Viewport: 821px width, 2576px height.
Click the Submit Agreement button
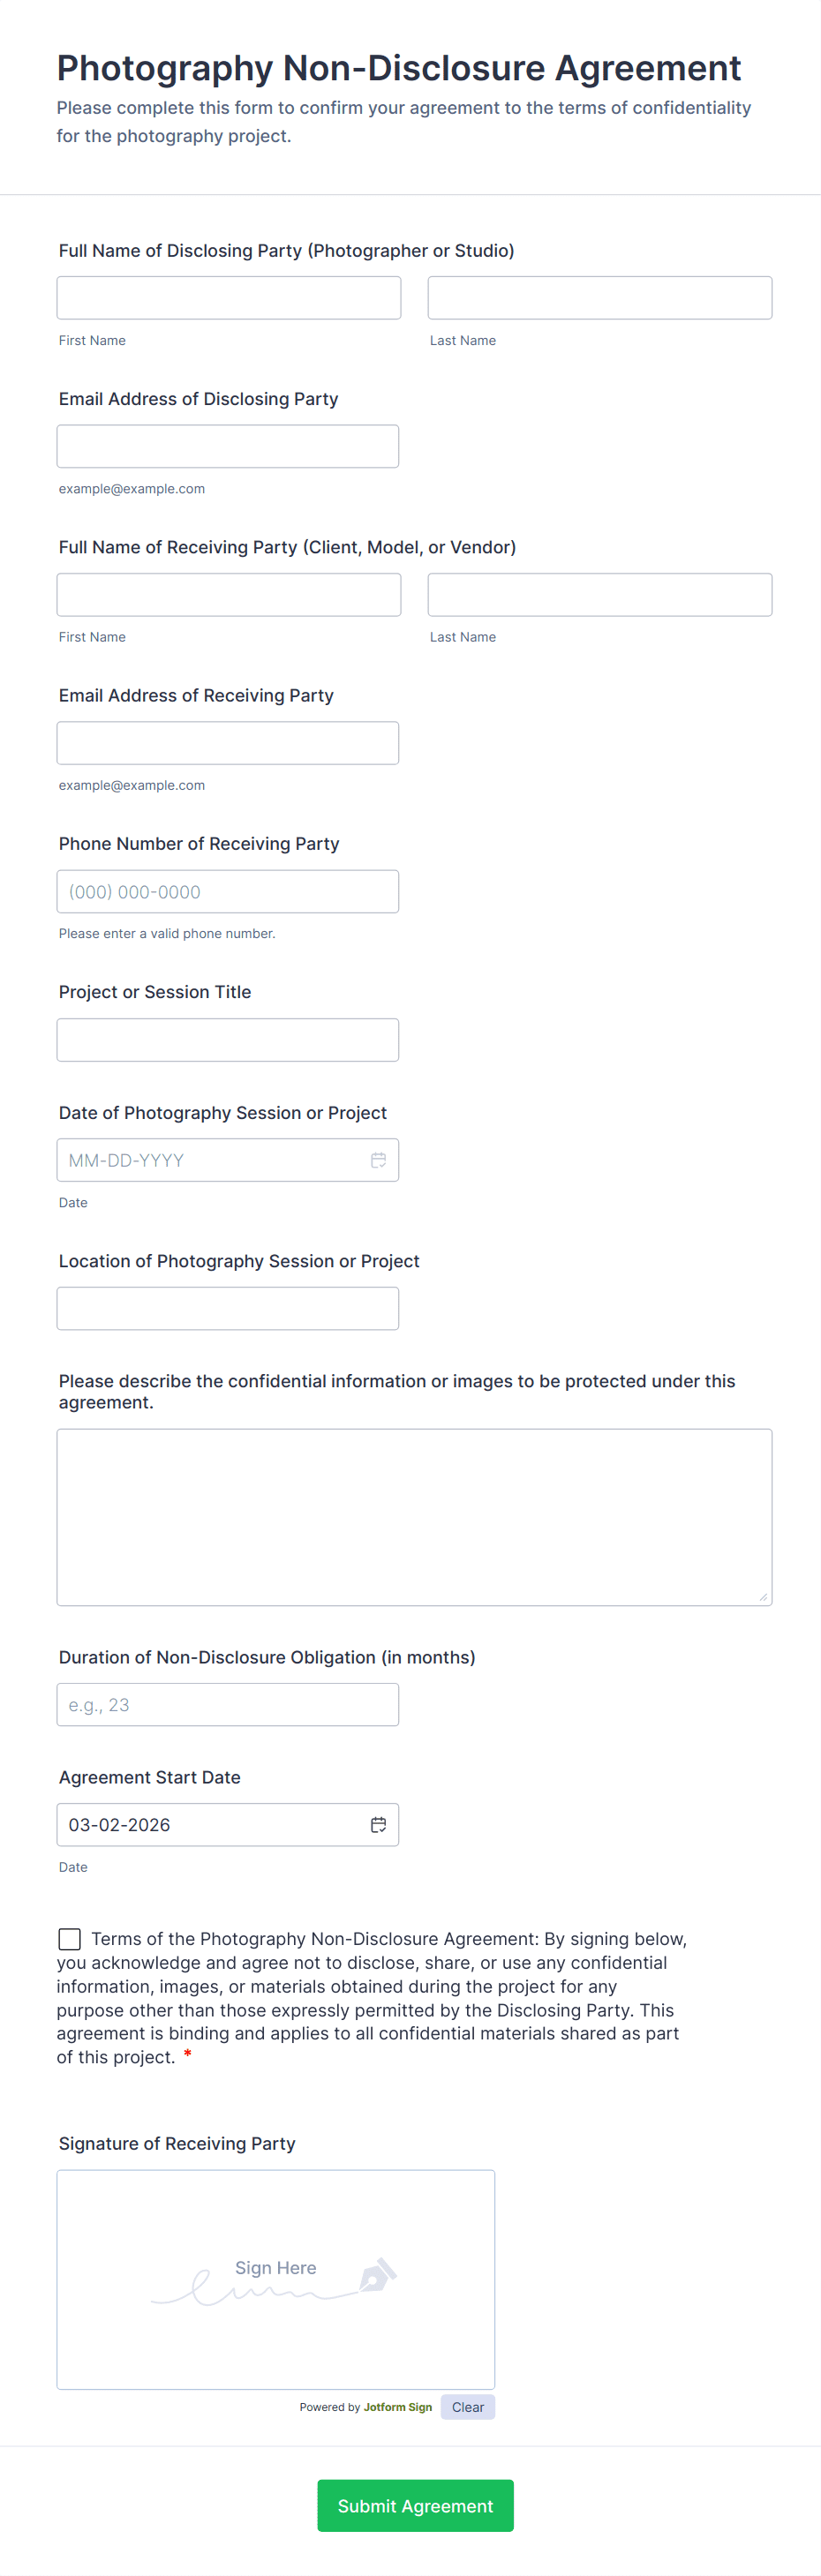click(x=415, y=2505)
